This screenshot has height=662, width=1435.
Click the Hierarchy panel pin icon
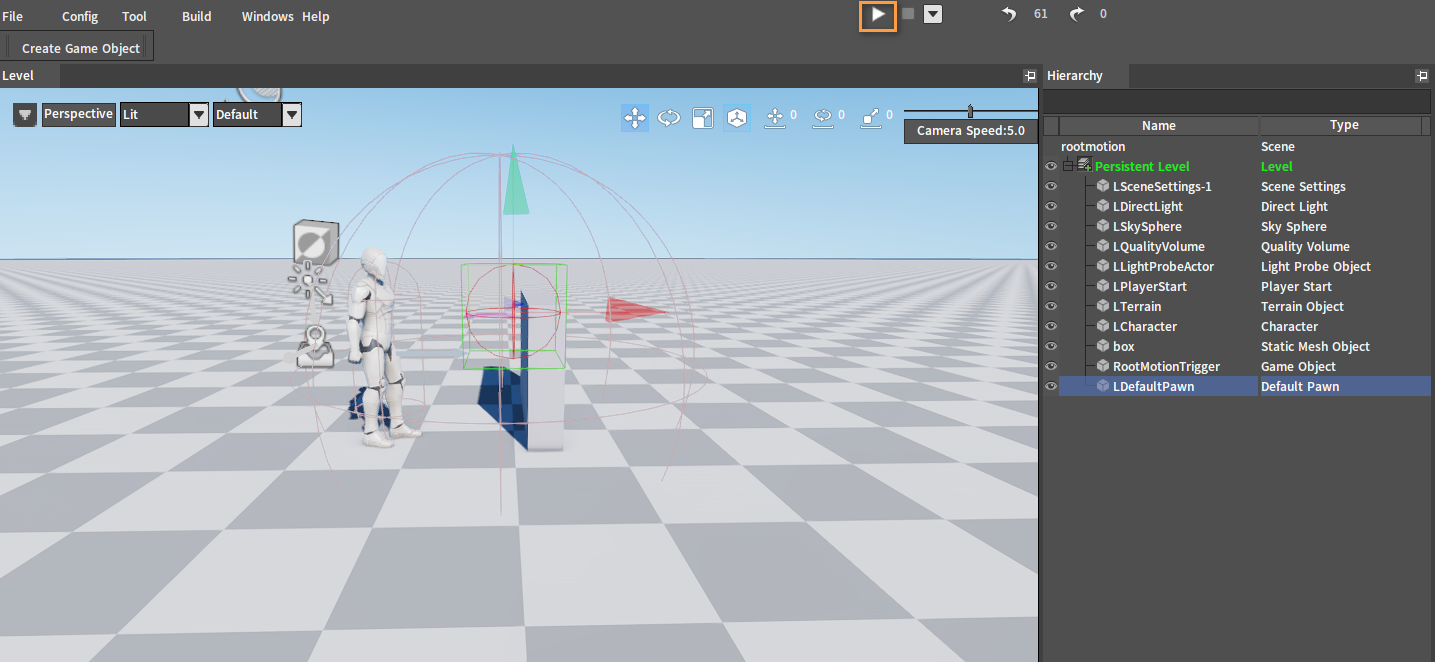click(x=1422, y=76)
